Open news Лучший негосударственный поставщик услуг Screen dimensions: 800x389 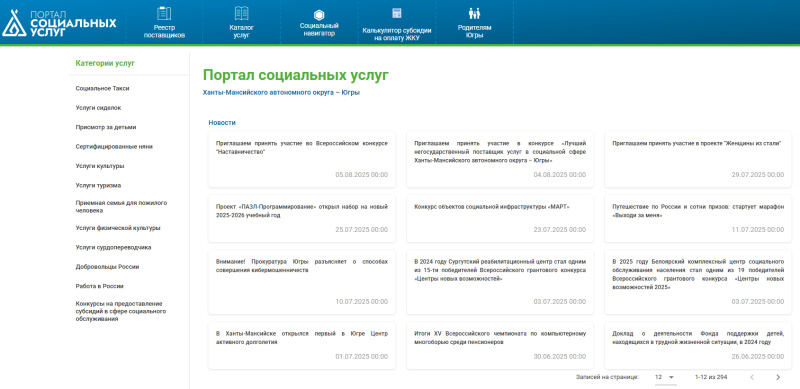point(500,152)
